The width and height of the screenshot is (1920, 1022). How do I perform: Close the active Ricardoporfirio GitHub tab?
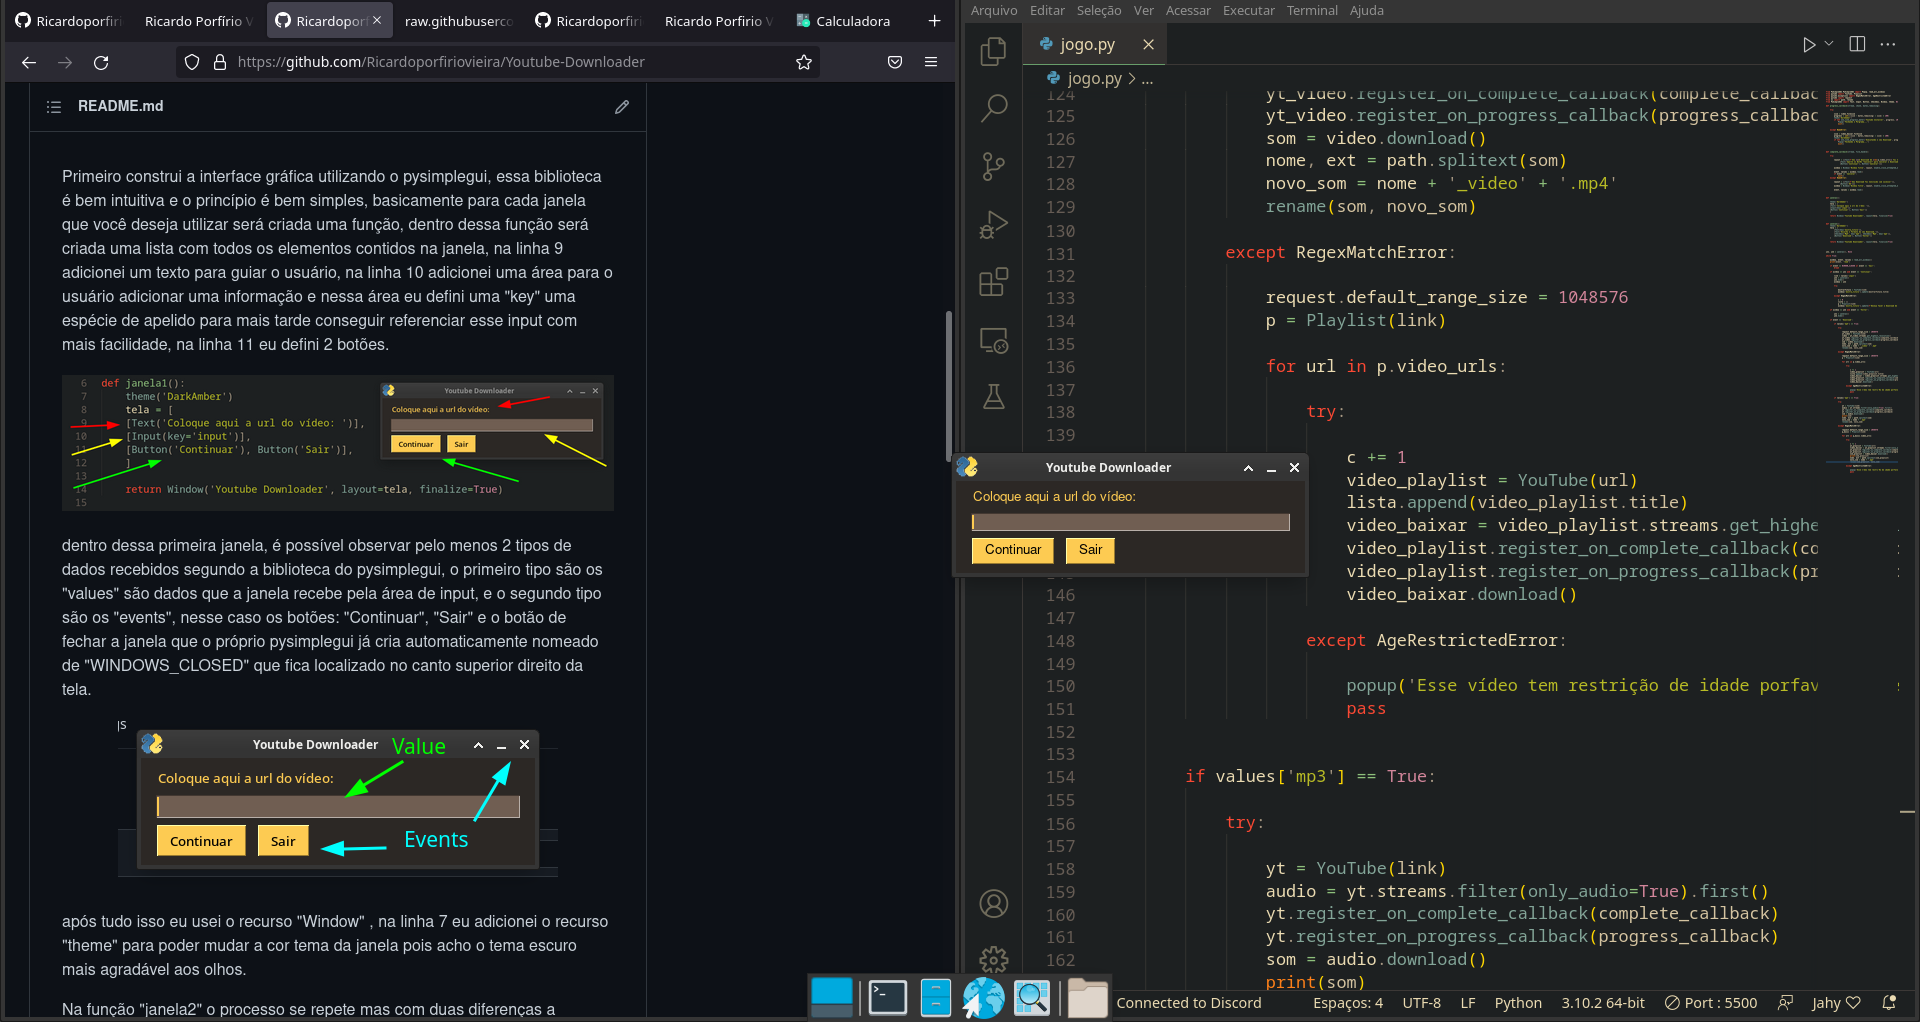pos(377,20)
